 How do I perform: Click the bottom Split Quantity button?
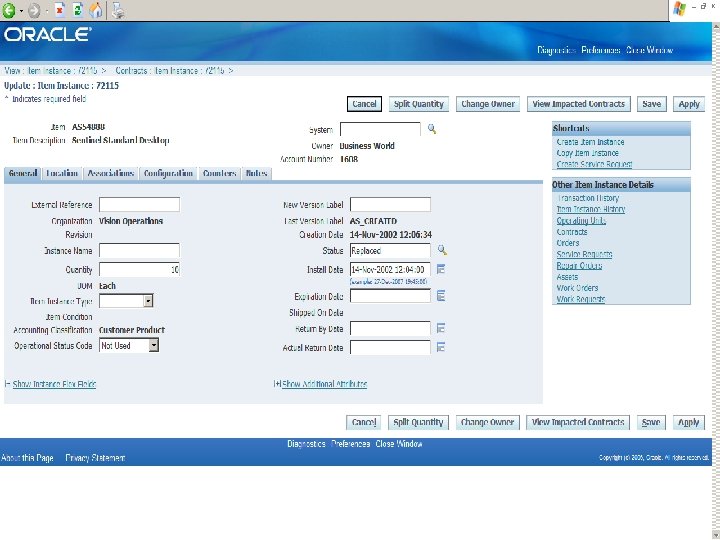tap(418, 422)
